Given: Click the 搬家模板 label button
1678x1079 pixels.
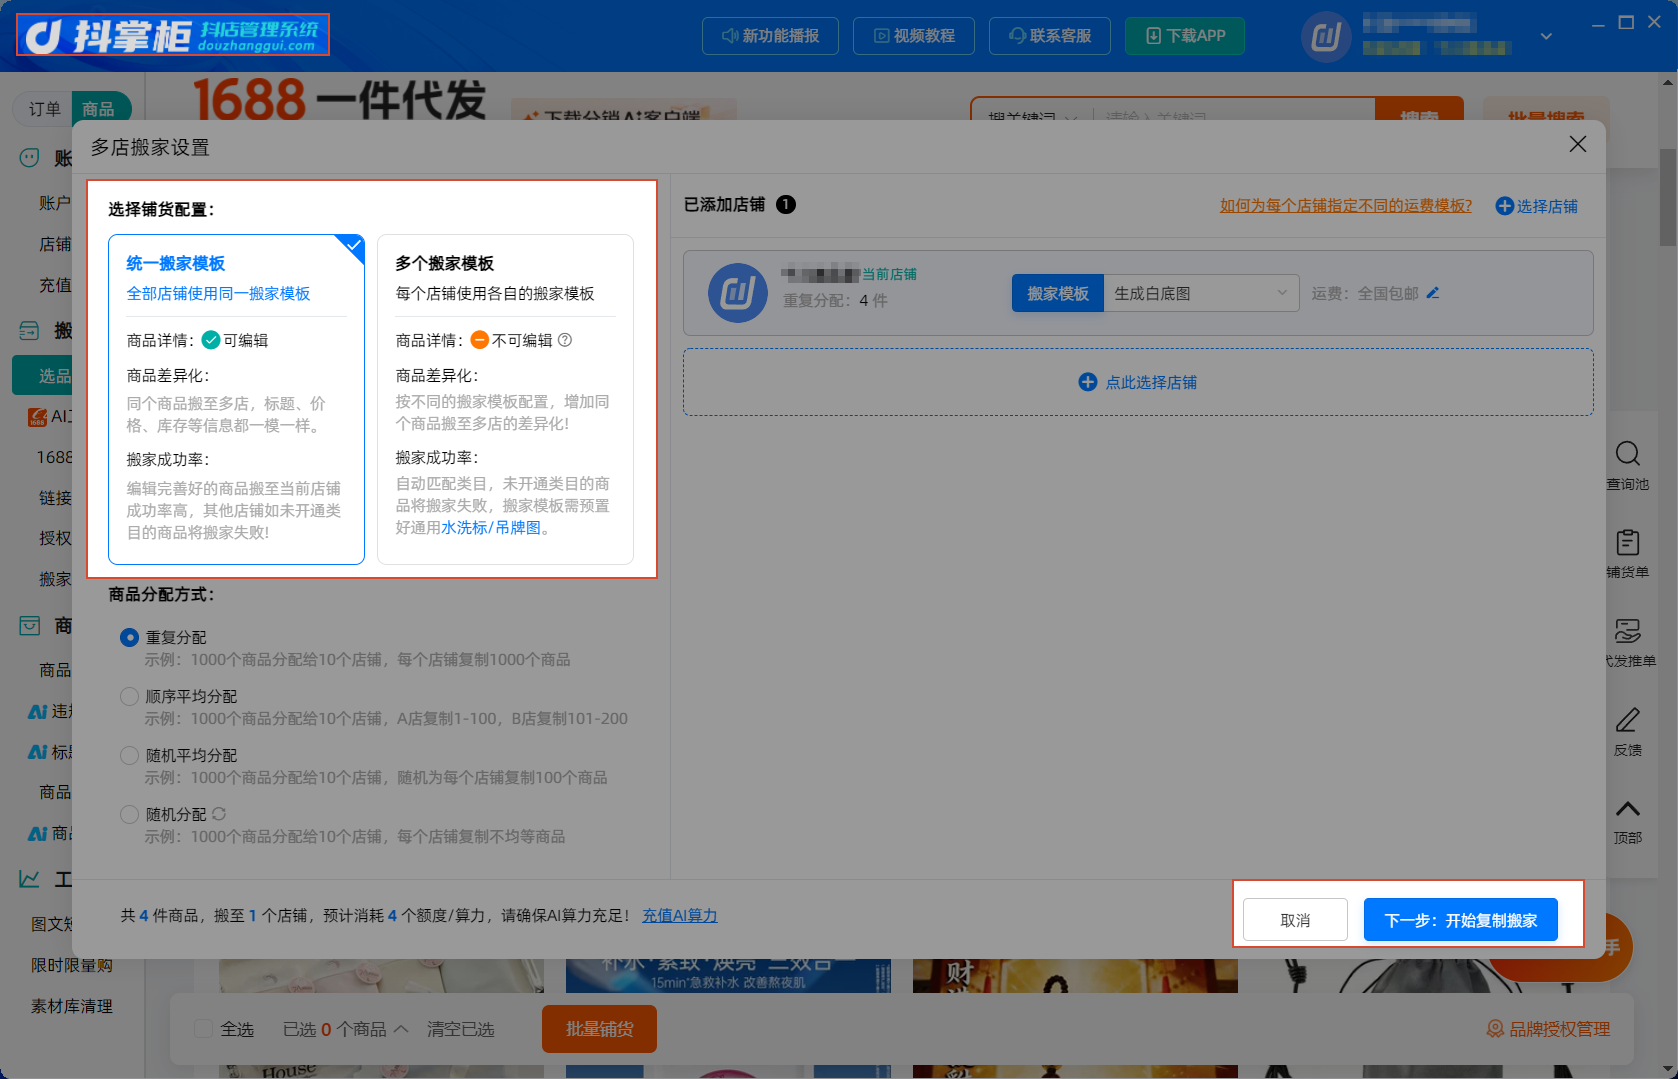Looking at the screenshot, I should point(1057,293).
